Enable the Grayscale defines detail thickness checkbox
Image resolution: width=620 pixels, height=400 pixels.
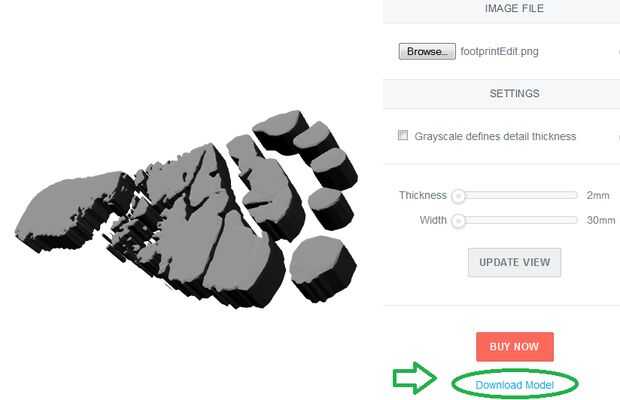tap(403, 136)
